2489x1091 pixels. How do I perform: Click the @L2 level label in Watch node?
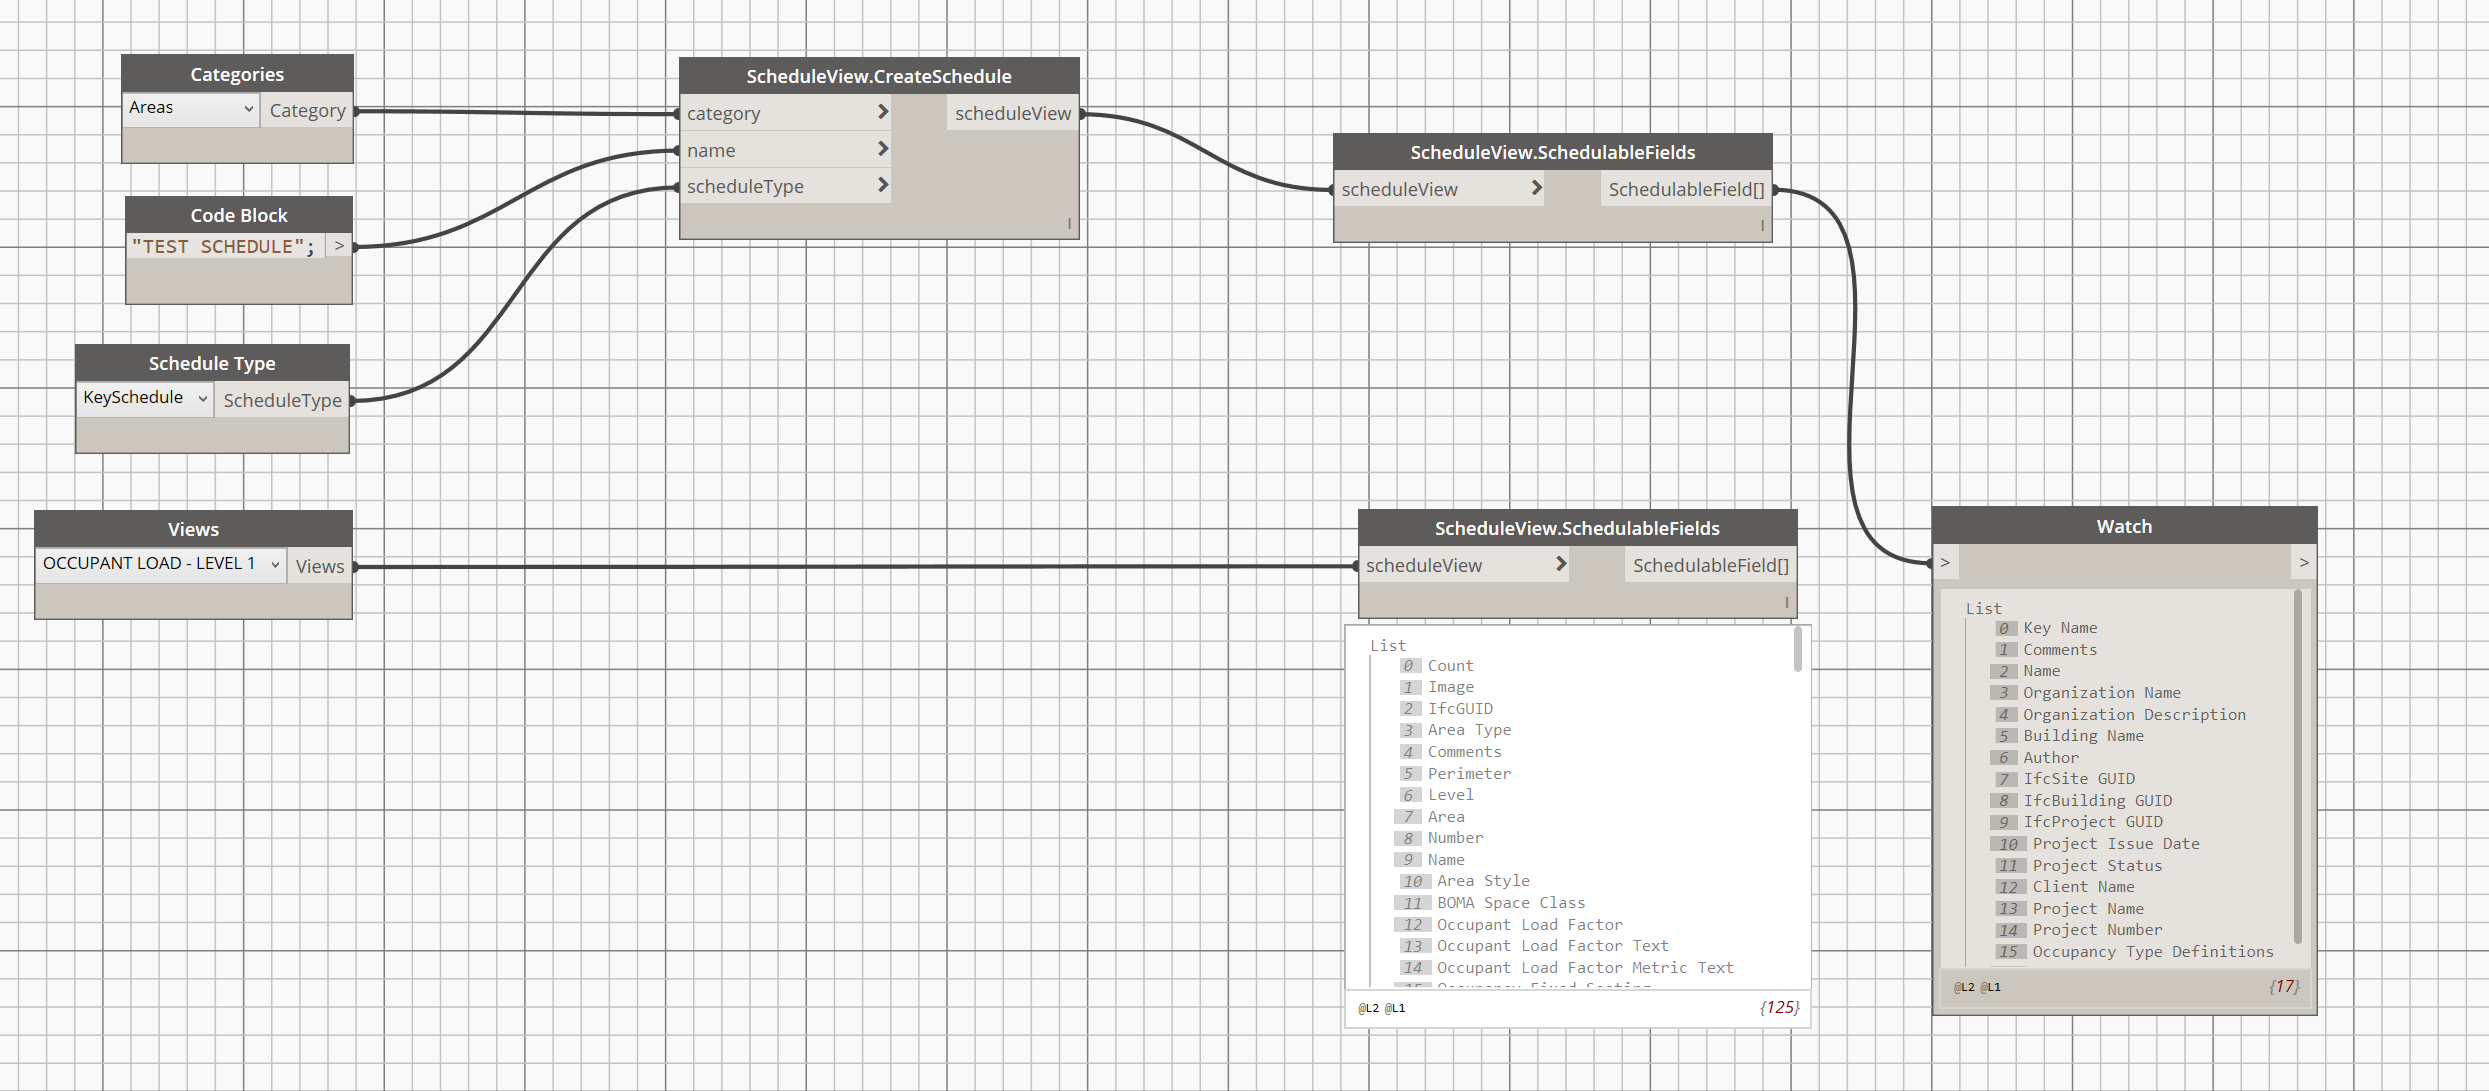click(x=1964, y=987)
